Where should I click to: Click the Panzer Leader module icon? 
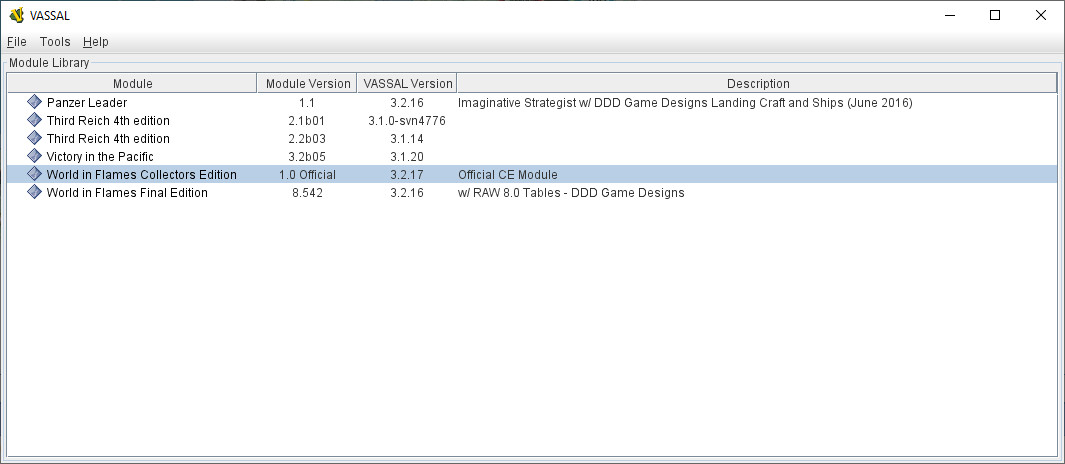click(35, 103)
